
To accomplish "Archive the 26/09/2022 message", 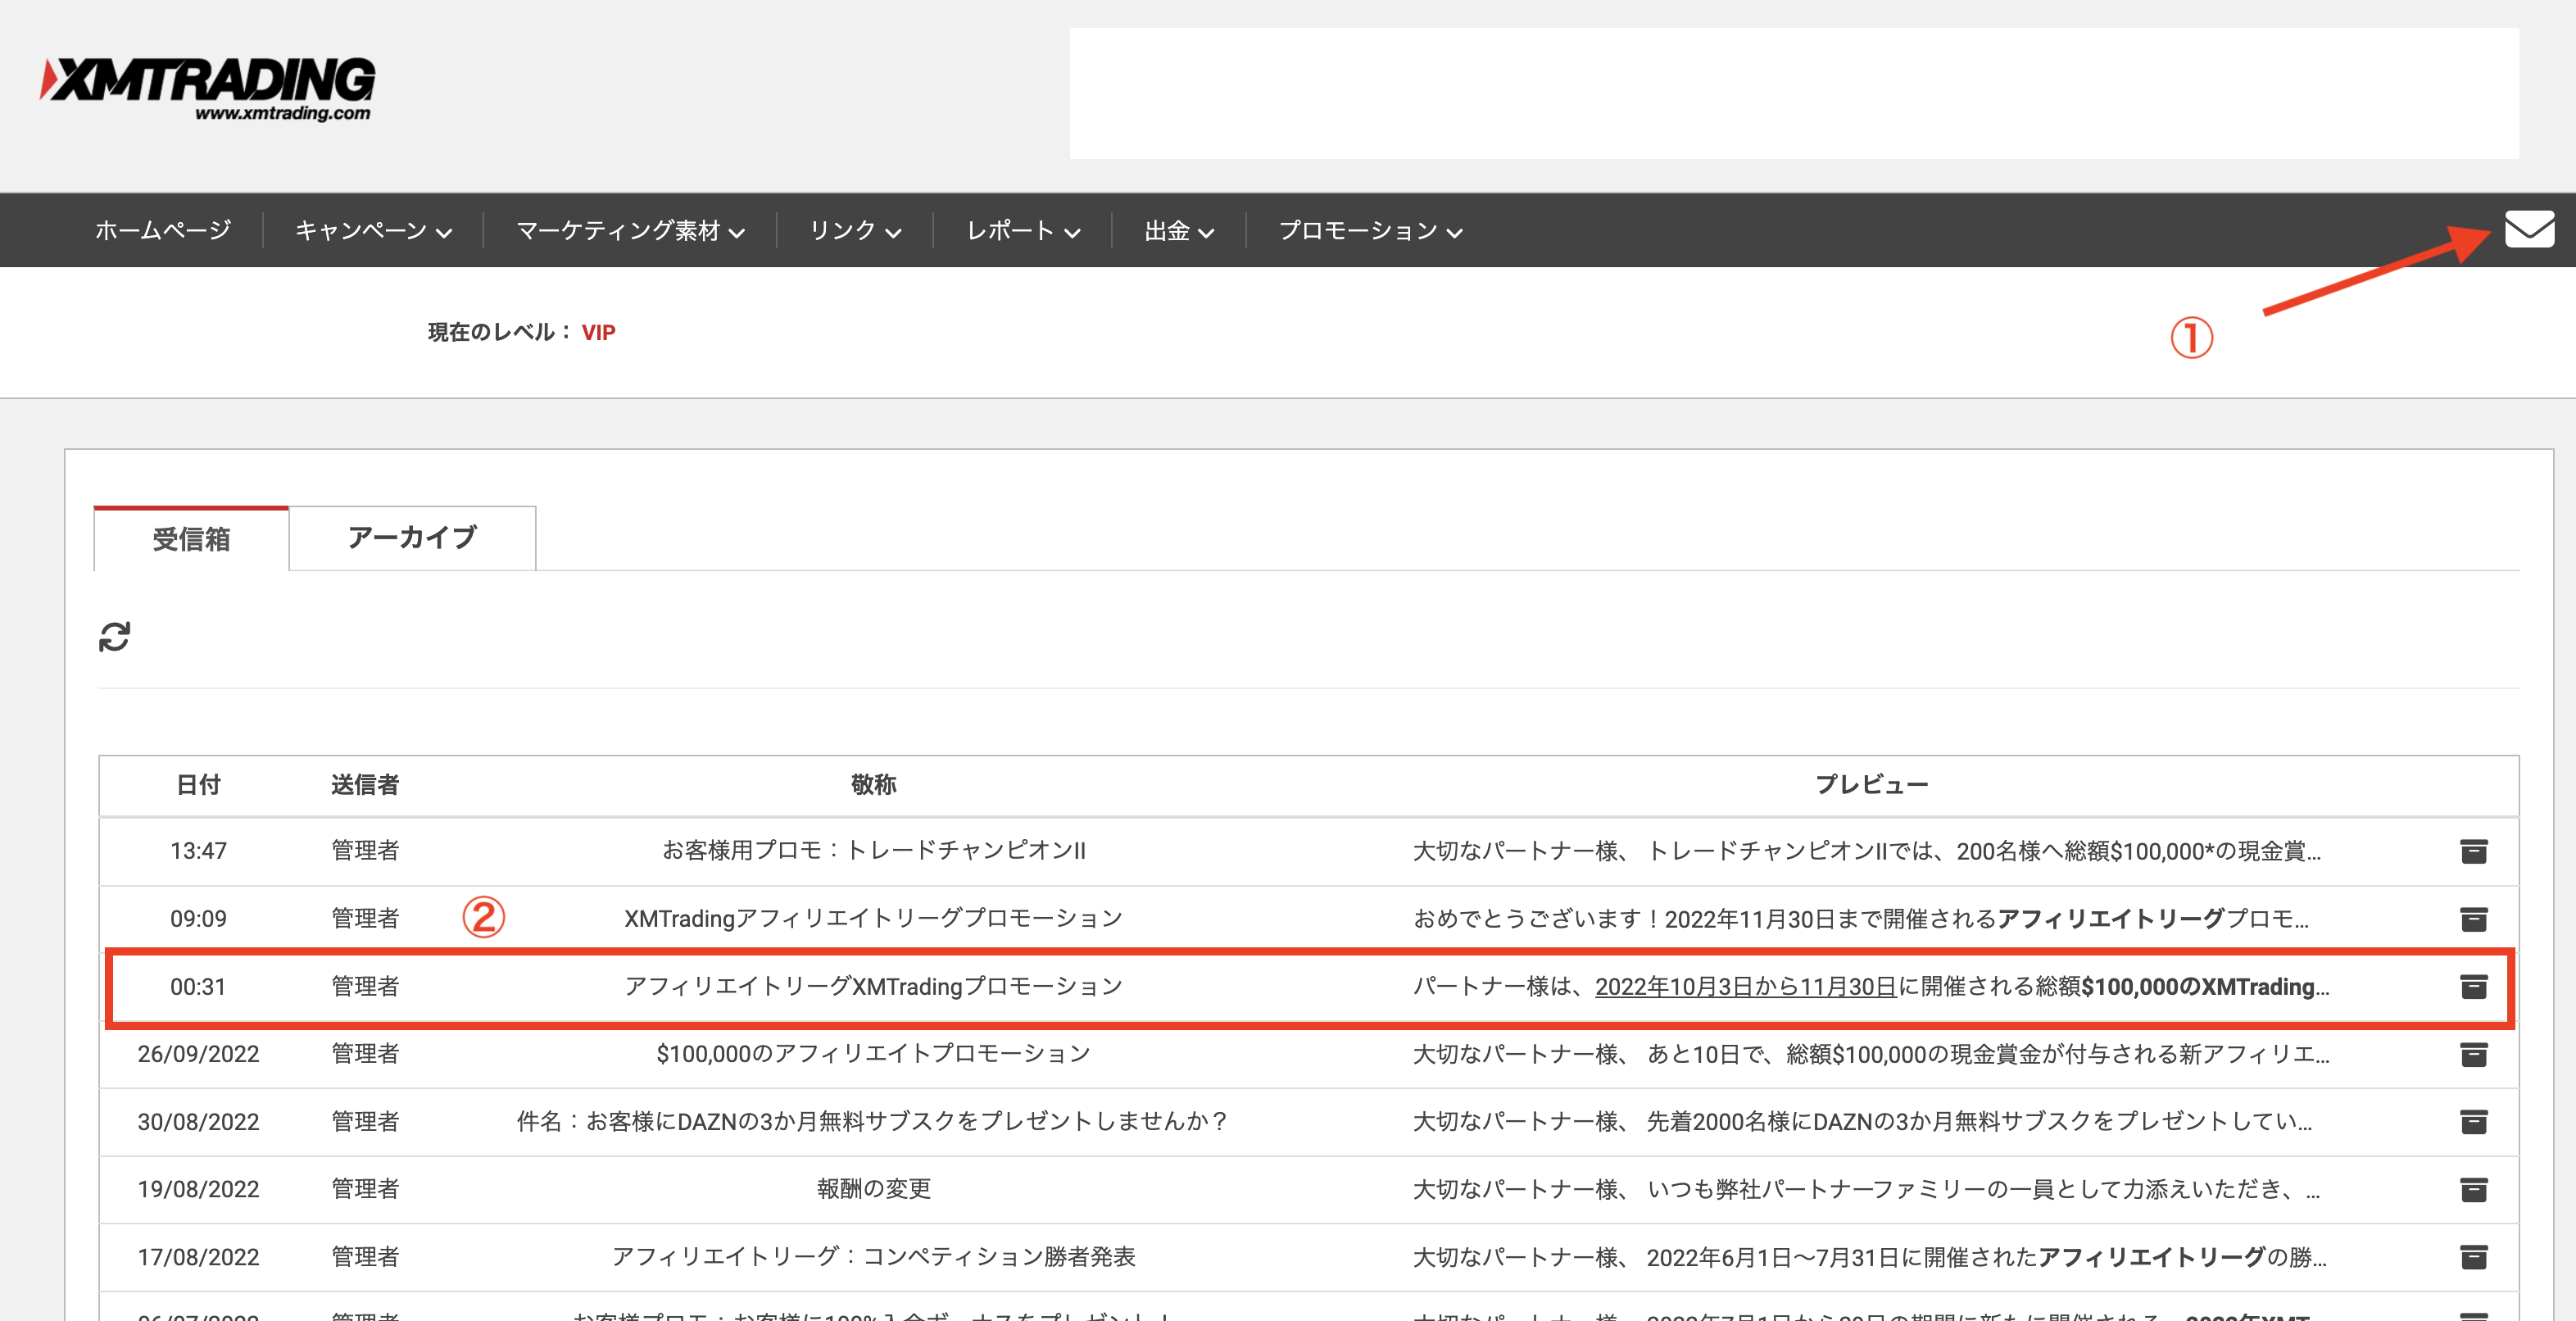I will coord(2473,1054).
